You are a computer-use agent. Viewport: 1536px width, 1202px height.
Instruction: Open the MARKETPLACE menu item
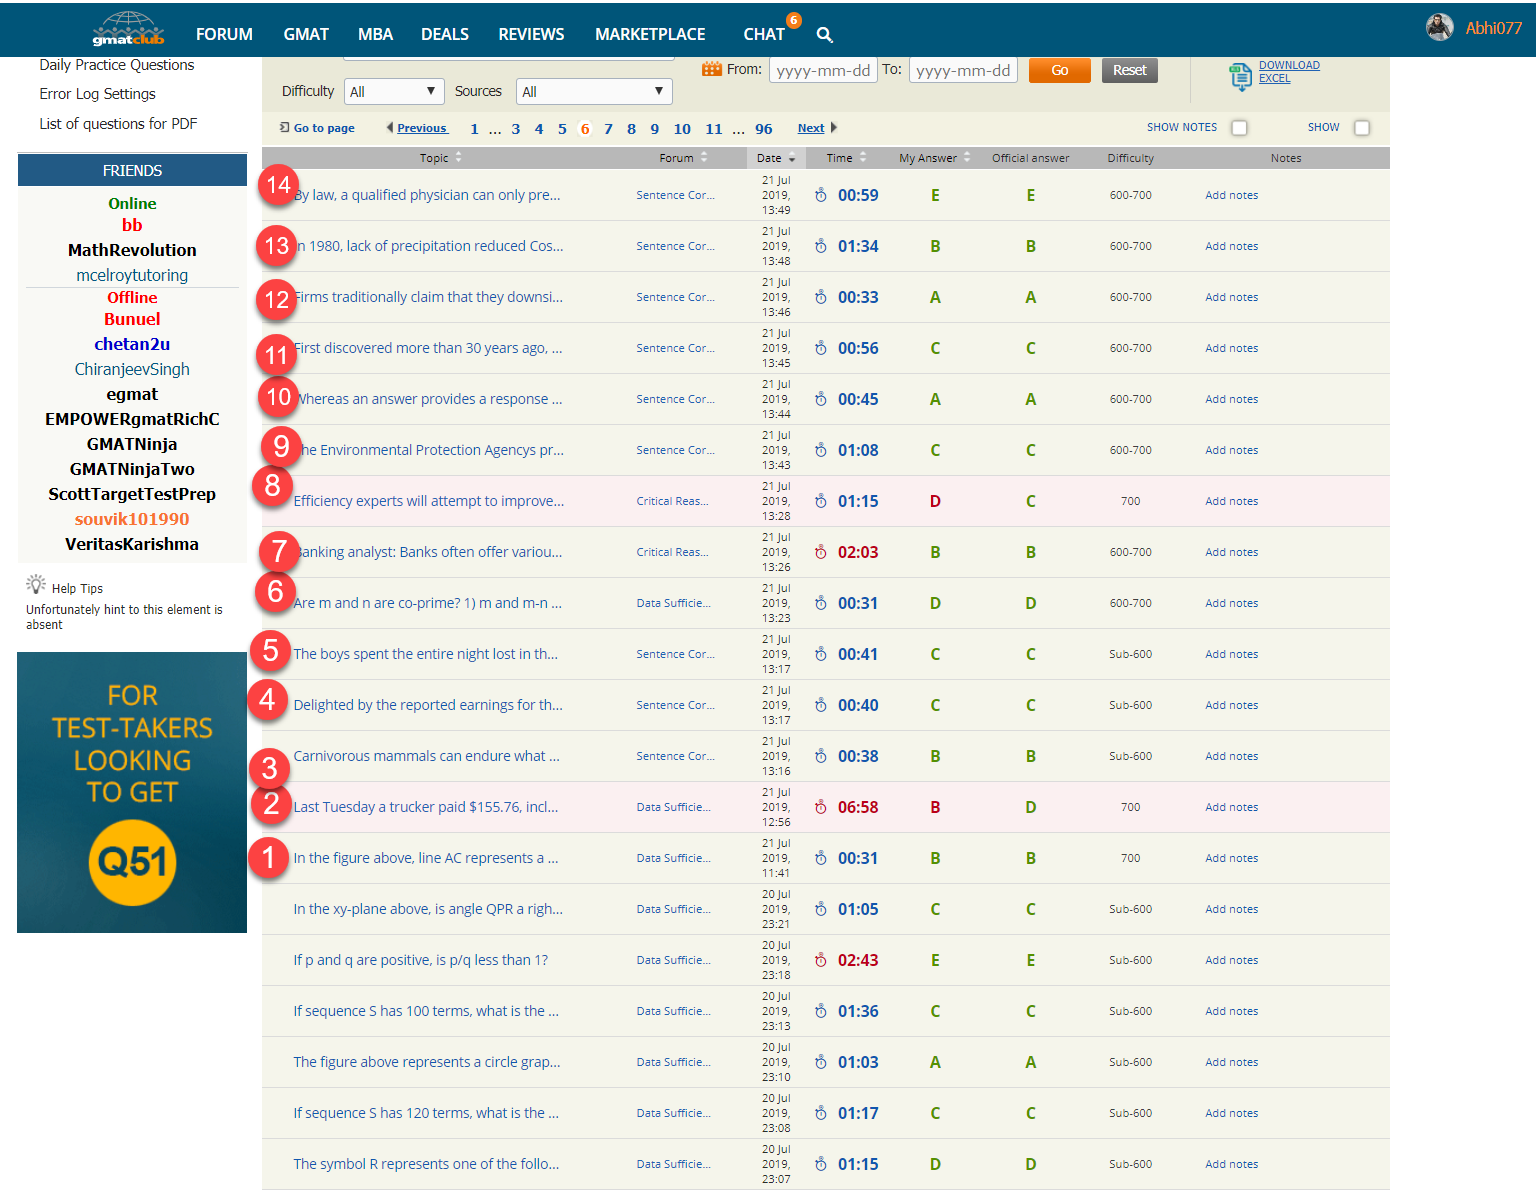tap(649, 34)
